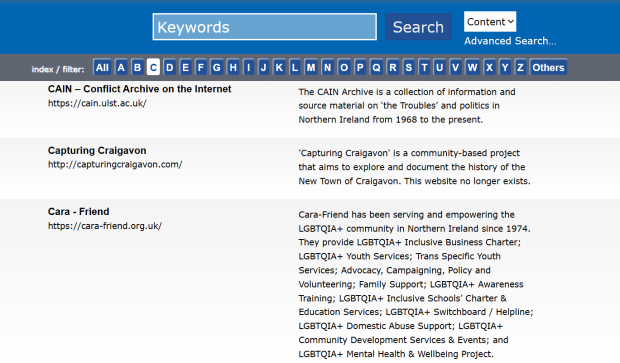This screenshot has height=363, width=620.
Task: Open the Capturing Craigavon title
Action: (97, 150)
